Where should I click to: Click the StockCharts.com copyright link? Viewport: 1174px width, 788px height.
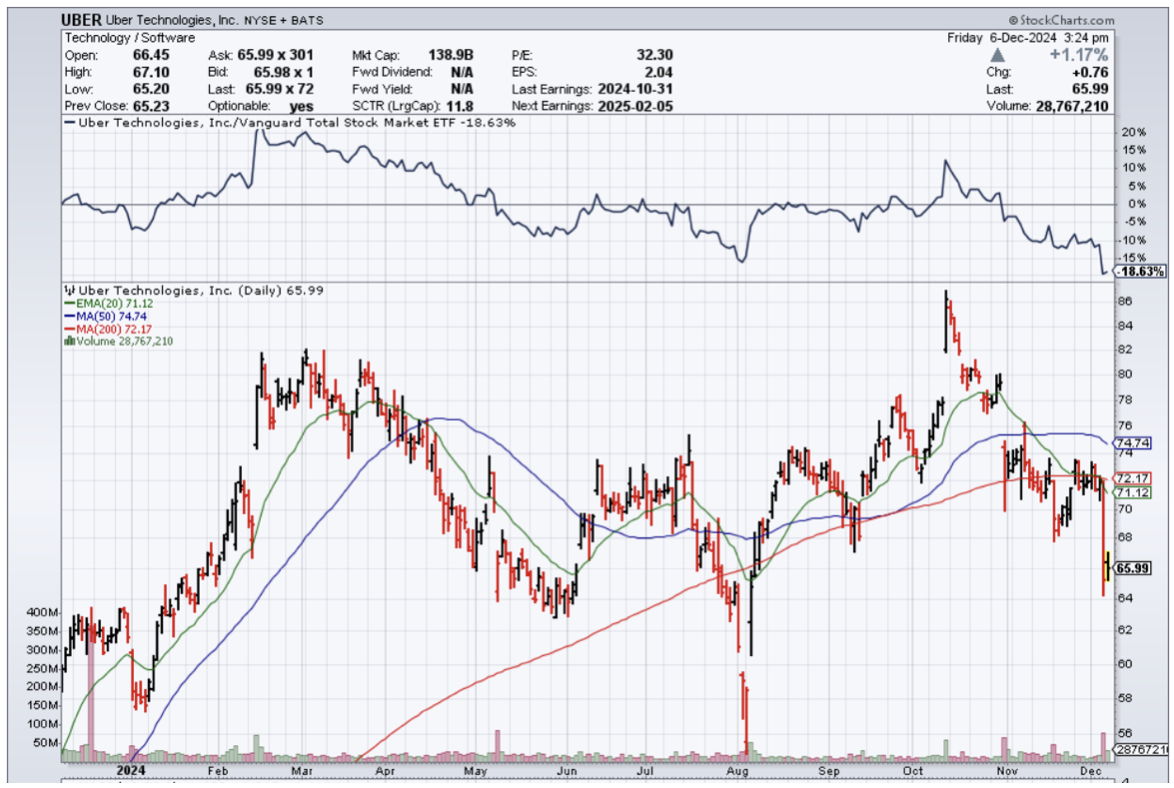click(x=1061, y=20)
